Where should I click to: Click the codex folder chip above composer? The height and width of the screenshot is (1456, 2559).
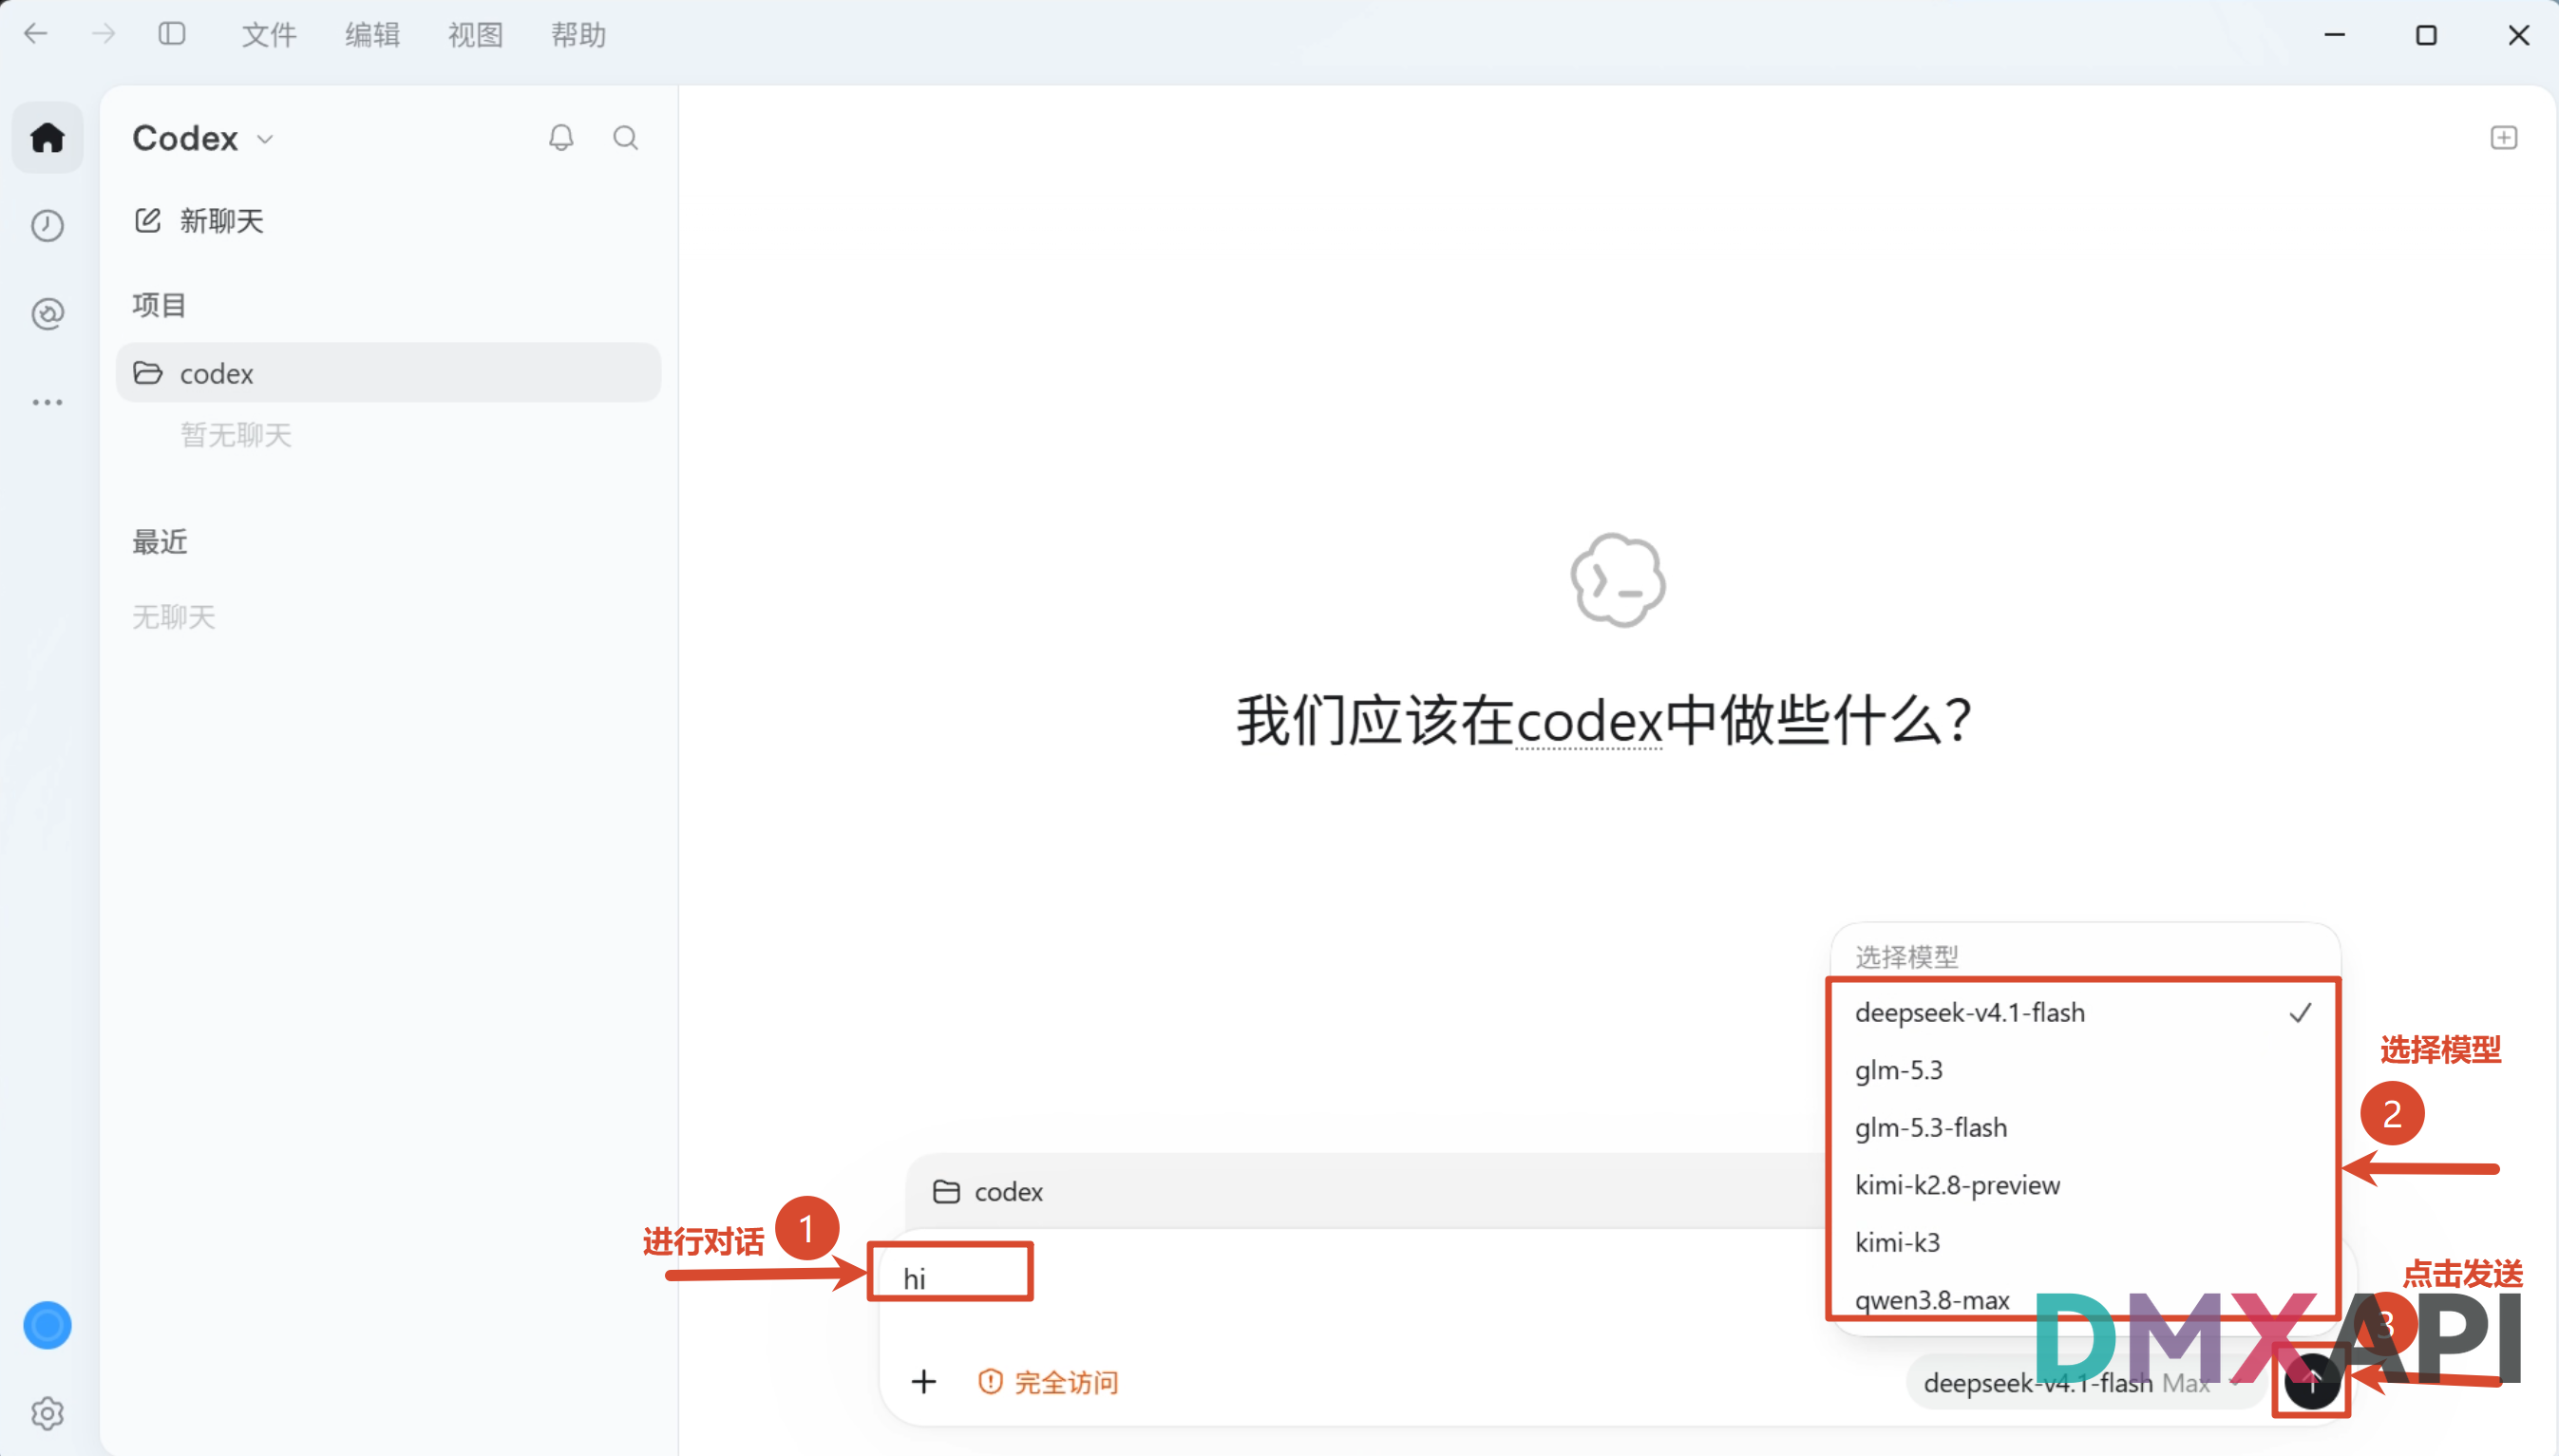(988, 1191)
